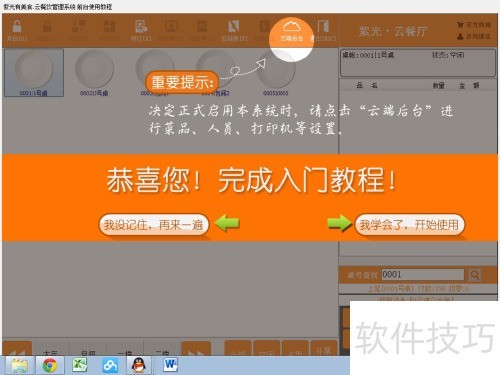Click the 金额 column header

point(469,86)
